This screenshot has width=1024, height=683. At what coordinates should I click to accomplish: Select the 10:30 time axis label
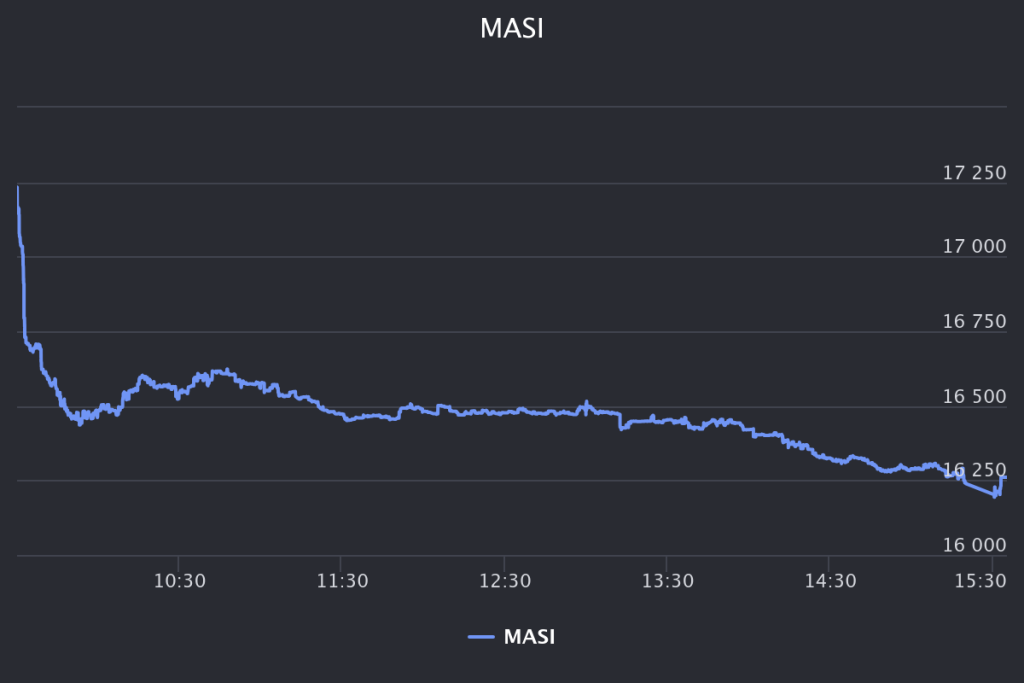[x=178, y=581]
